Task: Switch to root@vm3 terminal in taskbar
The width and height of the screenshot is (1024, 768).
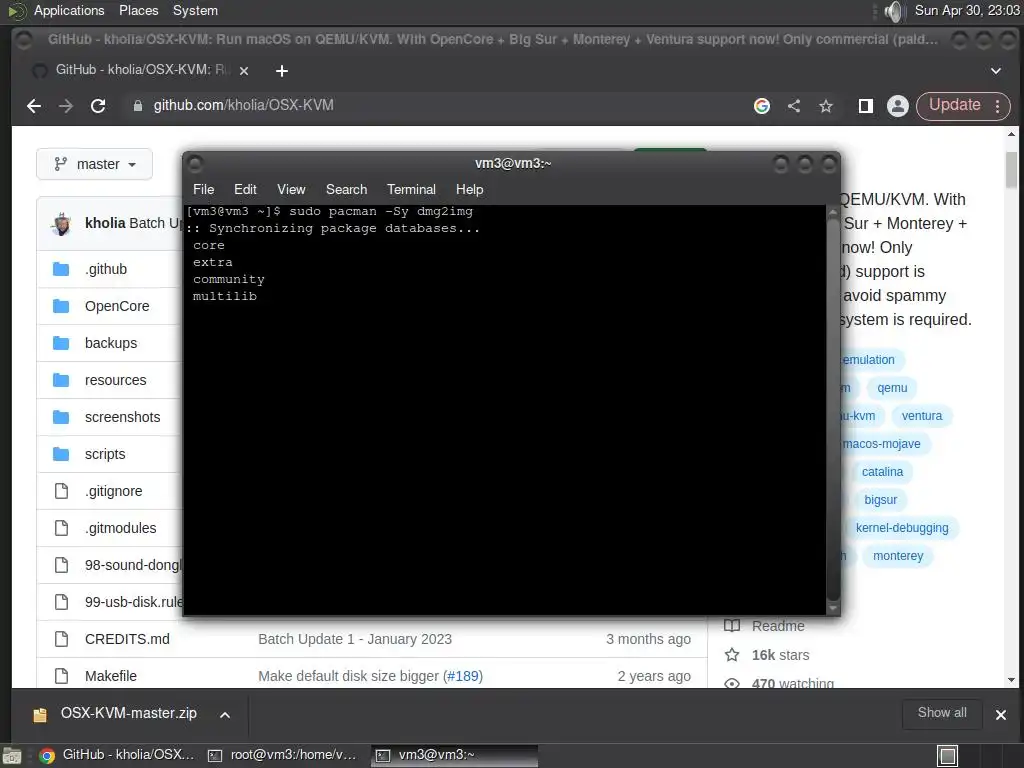Action: (283, 755)
